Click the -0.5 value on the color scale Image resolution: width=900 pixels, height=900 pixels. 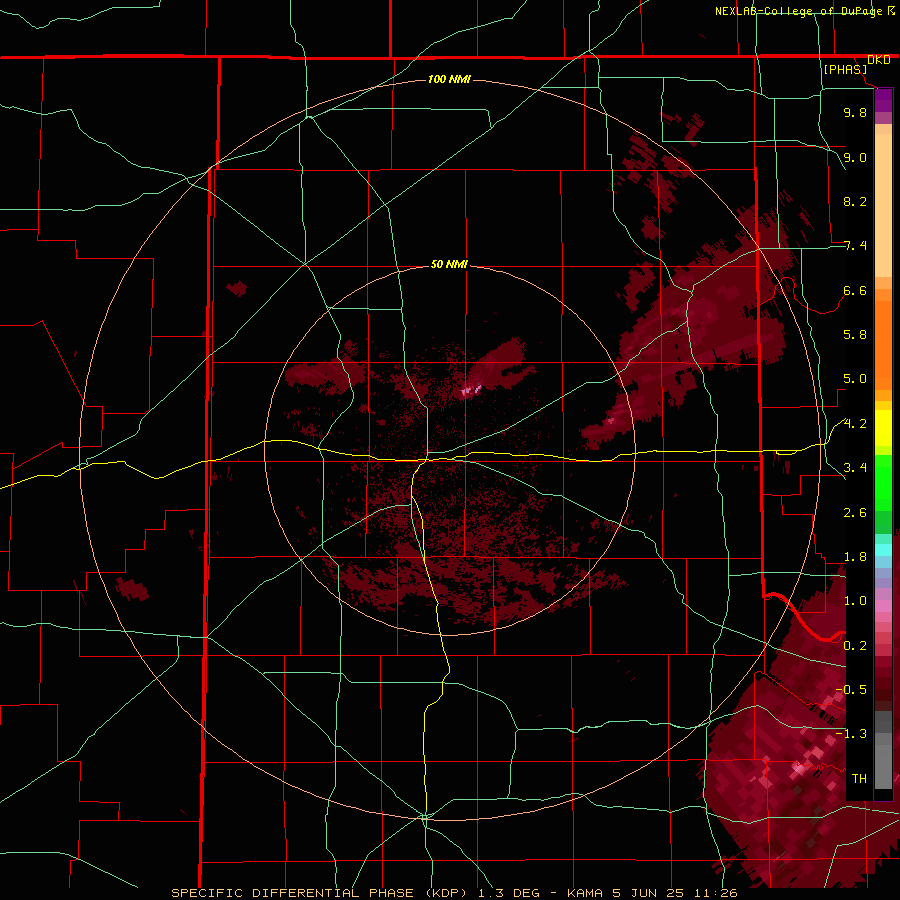[x=851, y=690]
